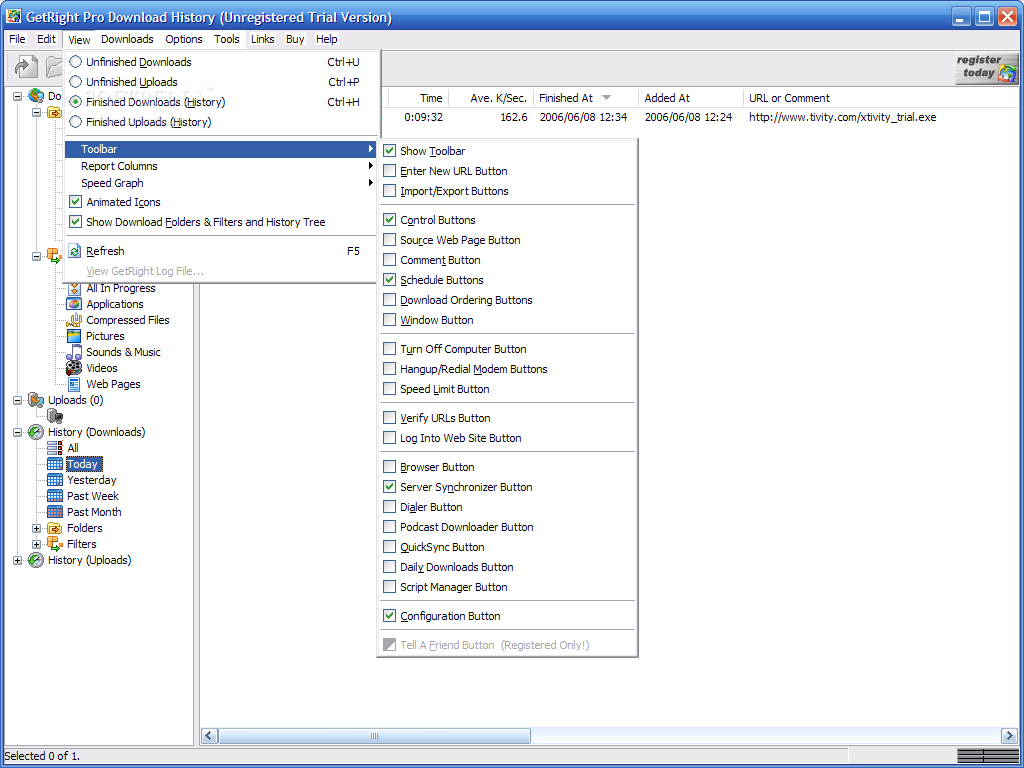
Task: Select the Sounds & Music filter icon
Action: pyautogui.click(x=74, y=352)
